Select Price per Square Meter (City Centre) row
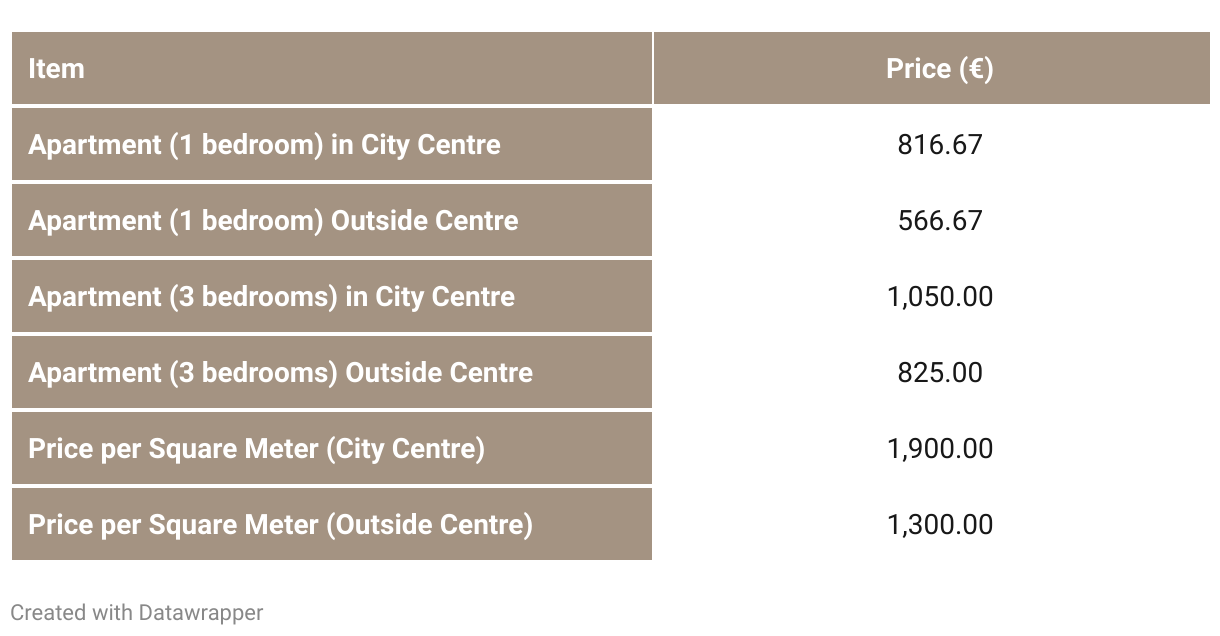1220x636 pixels. pyautogui.click(x=611, y=448)
